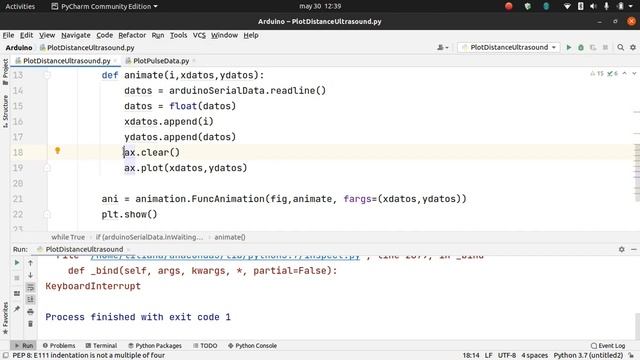
Task: Toggle fold marker at line 19
Action: point(47,168)
